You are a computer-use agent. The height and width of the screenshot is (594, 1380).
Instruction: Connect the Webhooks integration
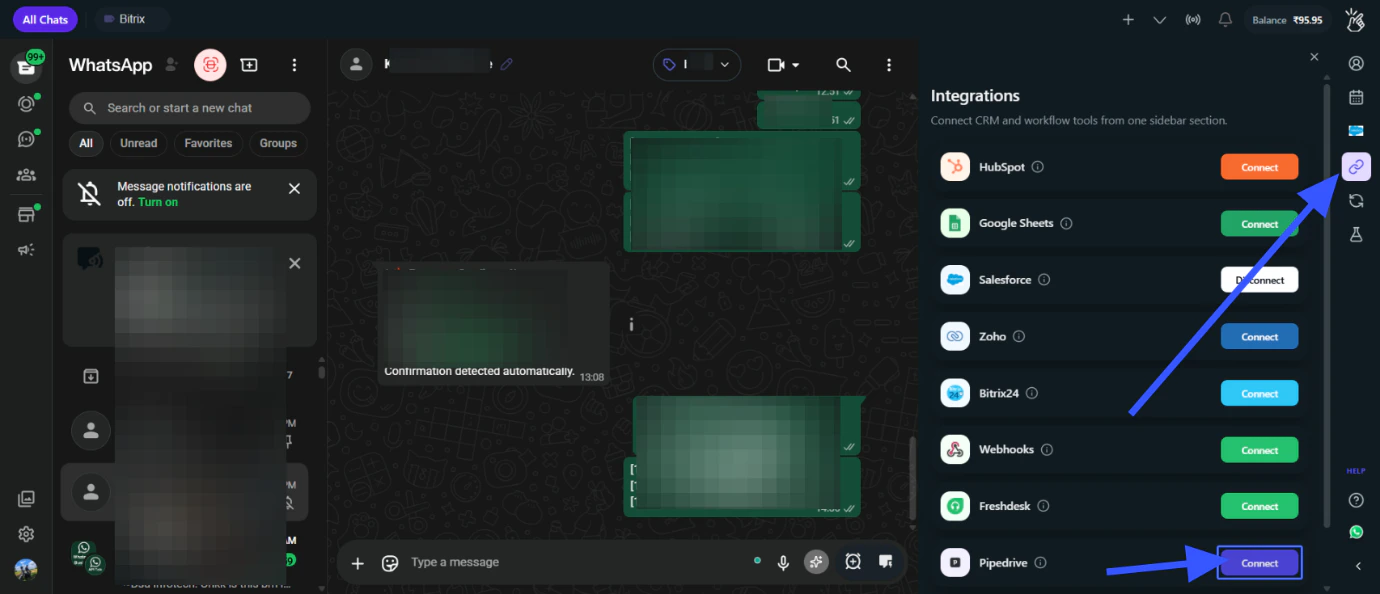point(1259,450)
